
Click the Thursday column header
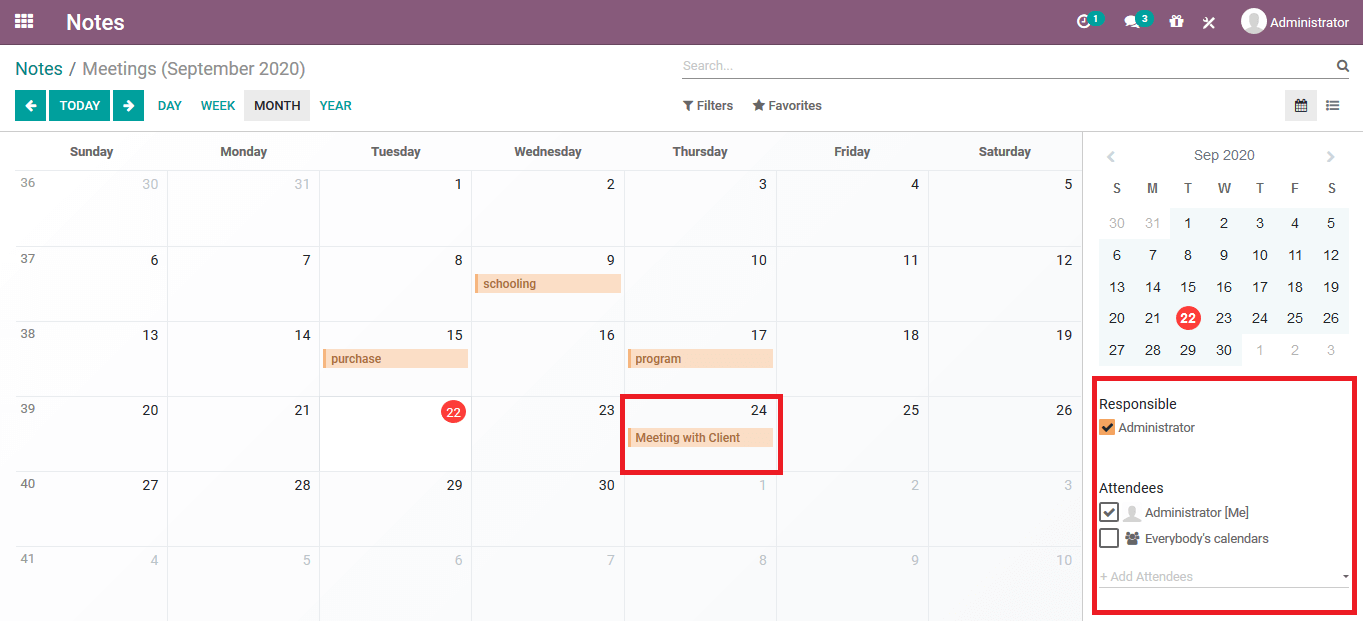pos(700,152)
